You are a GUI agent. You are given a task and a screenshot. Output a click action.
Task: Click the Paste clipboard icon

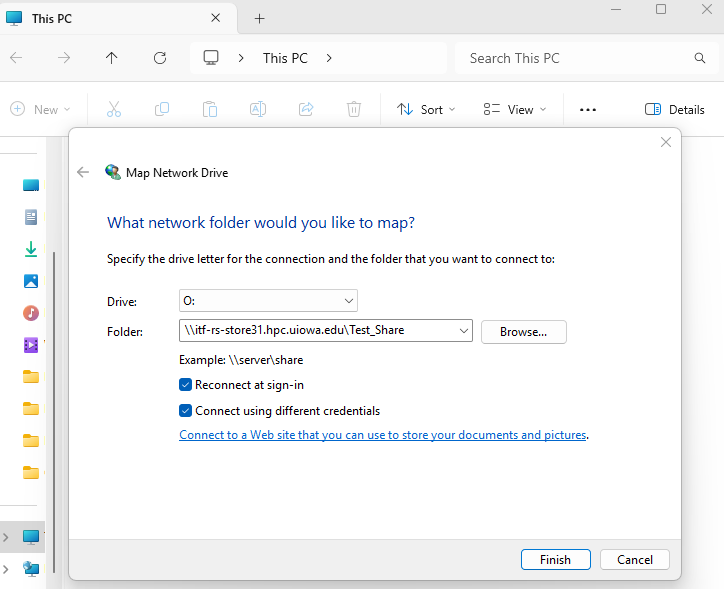[x=210, y=110]
